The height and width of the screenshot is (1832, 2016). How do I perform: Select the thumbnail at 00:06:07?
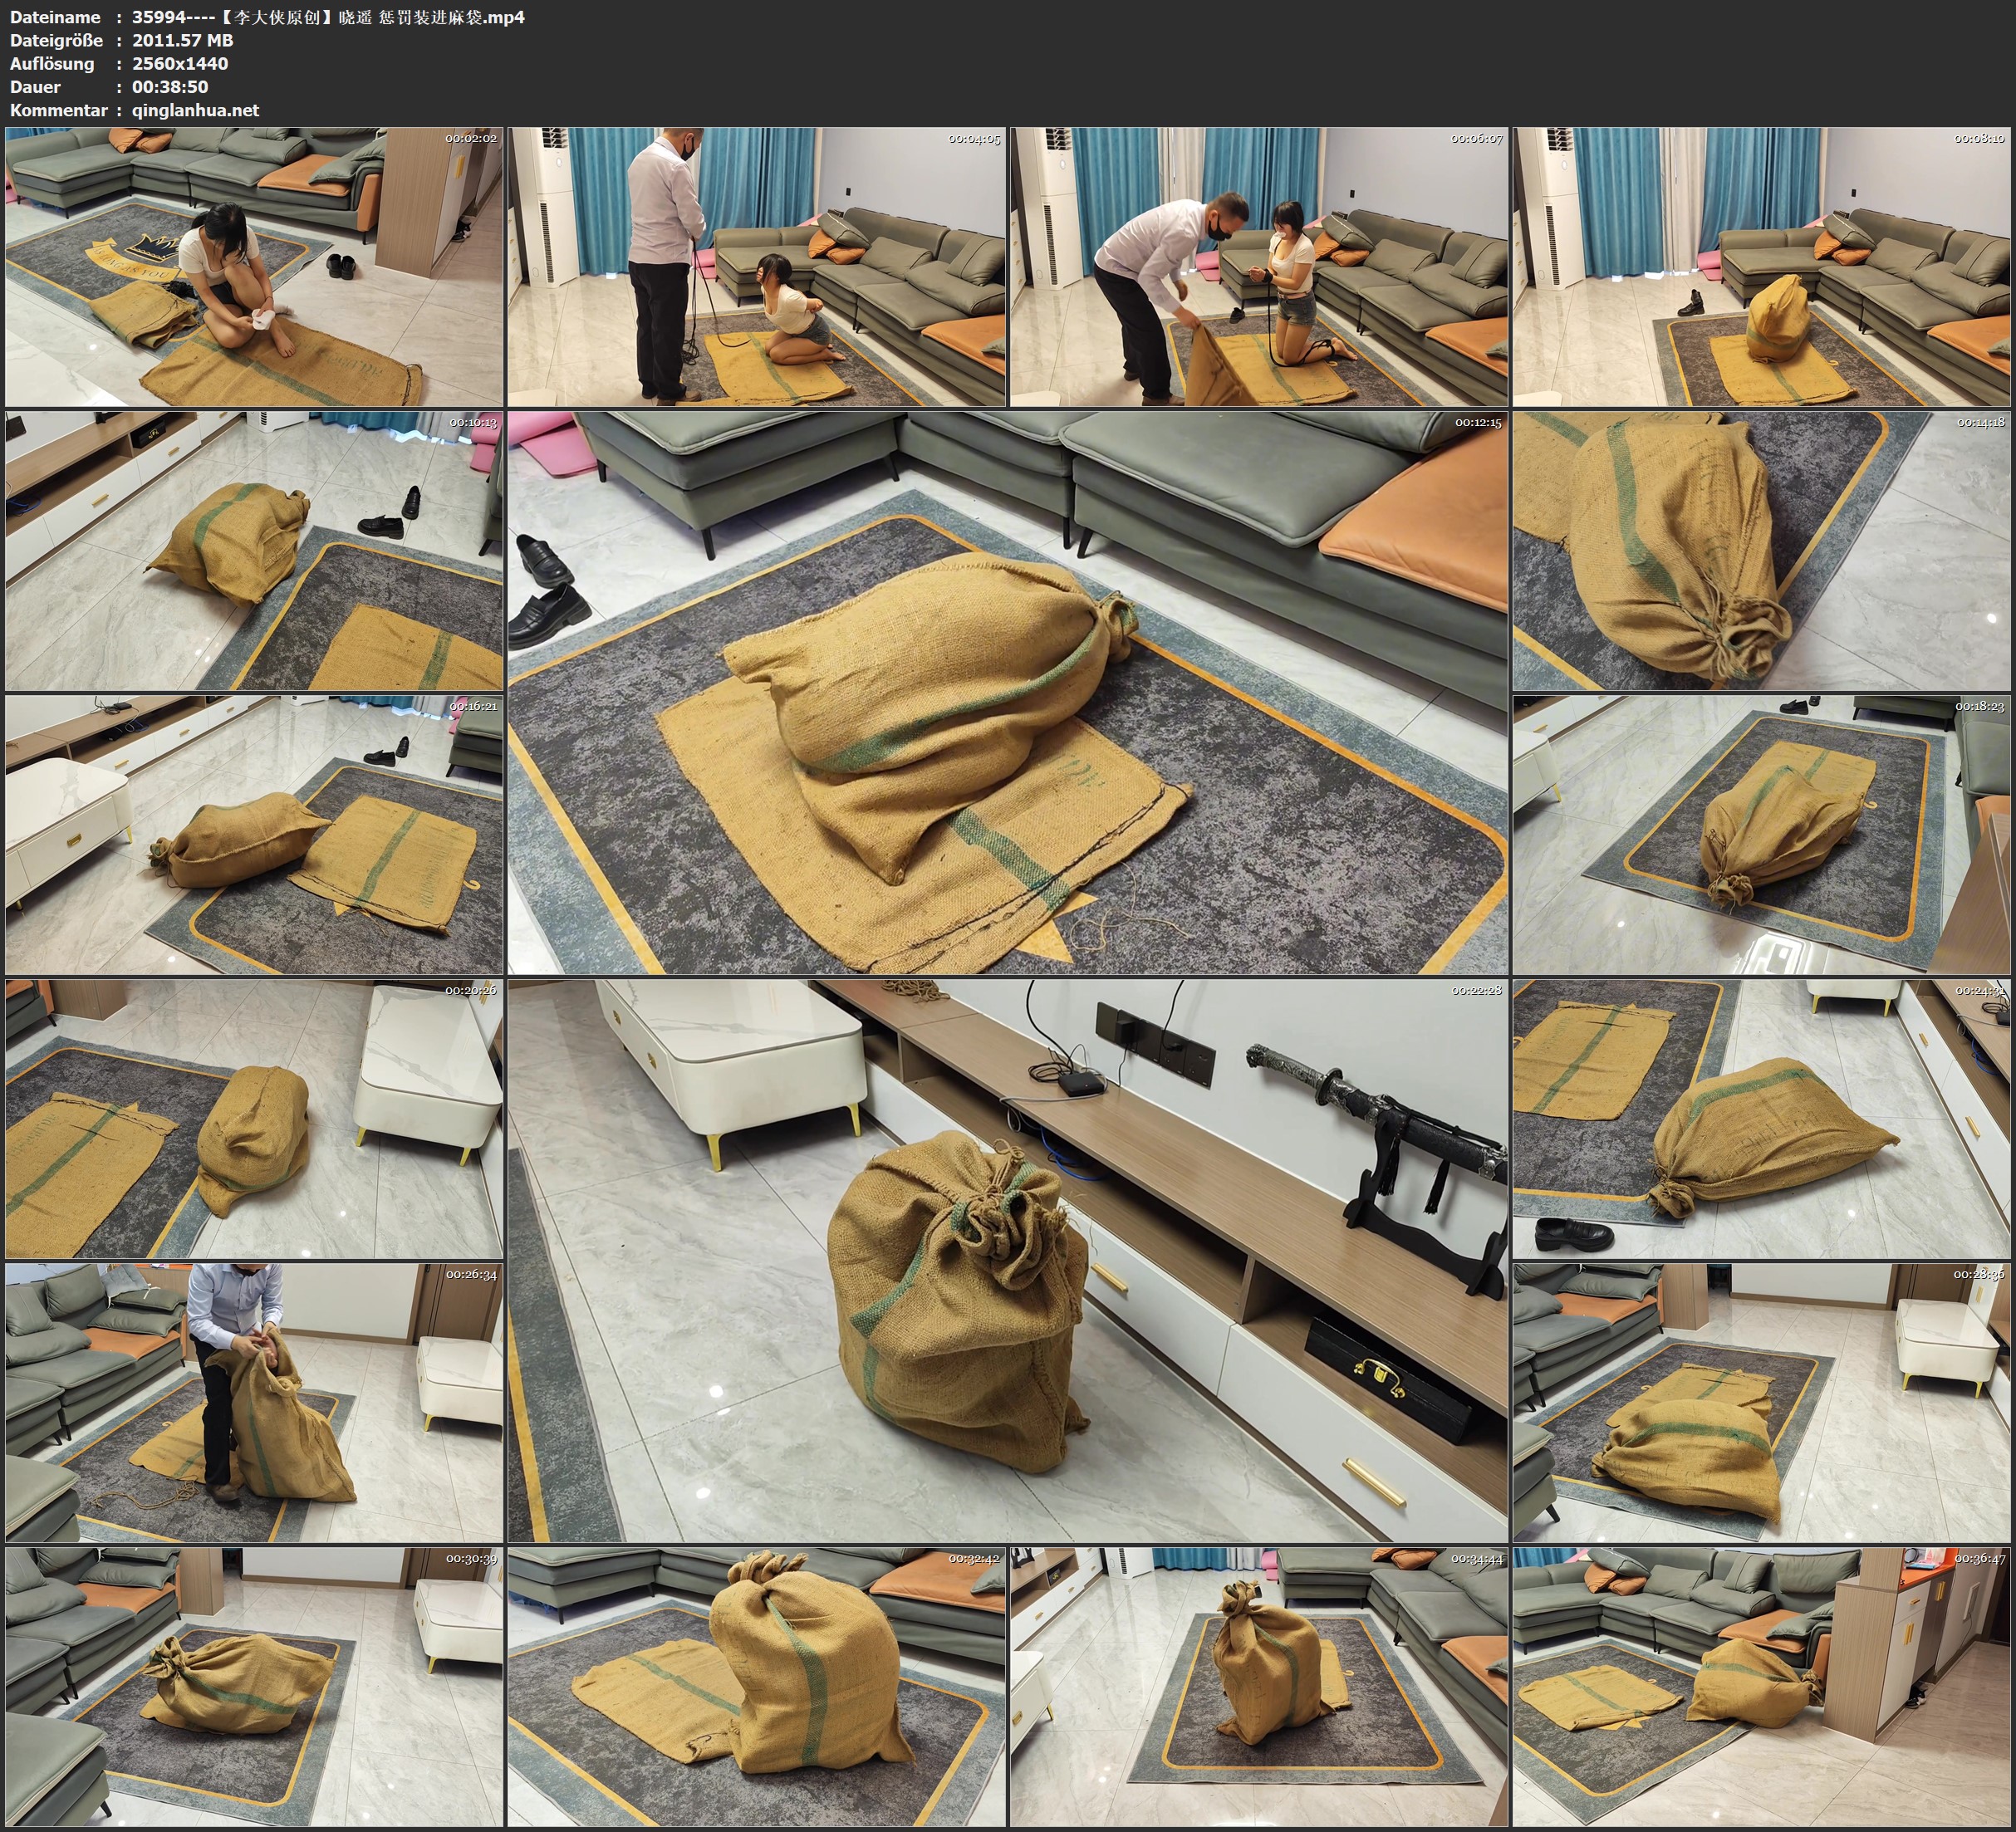tap(1259, 267)
